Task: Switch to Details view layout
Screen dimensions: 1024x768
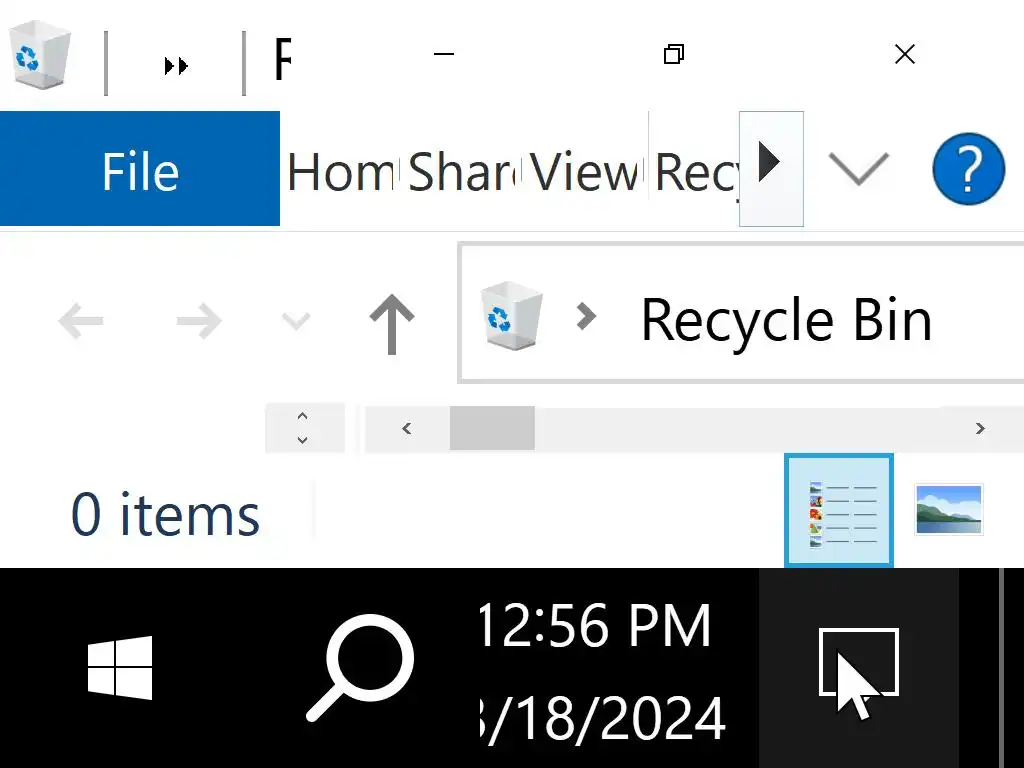Action: click(x=840, y=511)
